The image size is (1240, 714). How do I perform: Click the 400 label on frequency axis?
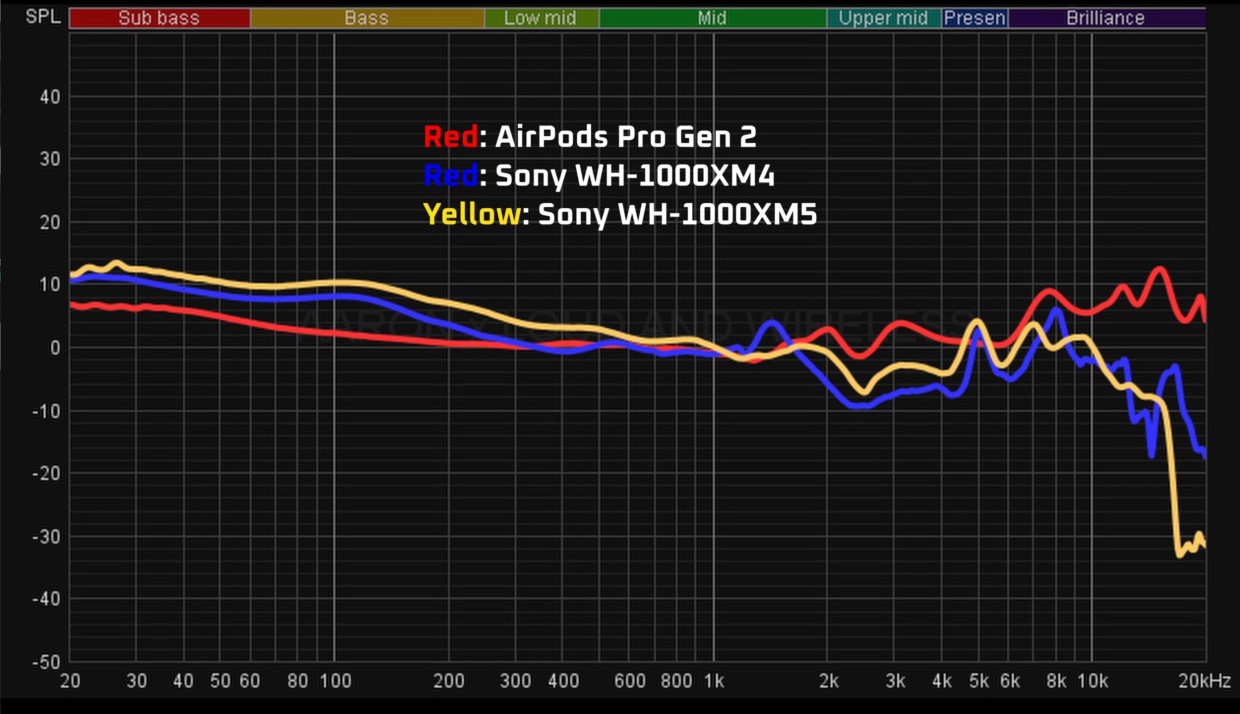(563, 681)
